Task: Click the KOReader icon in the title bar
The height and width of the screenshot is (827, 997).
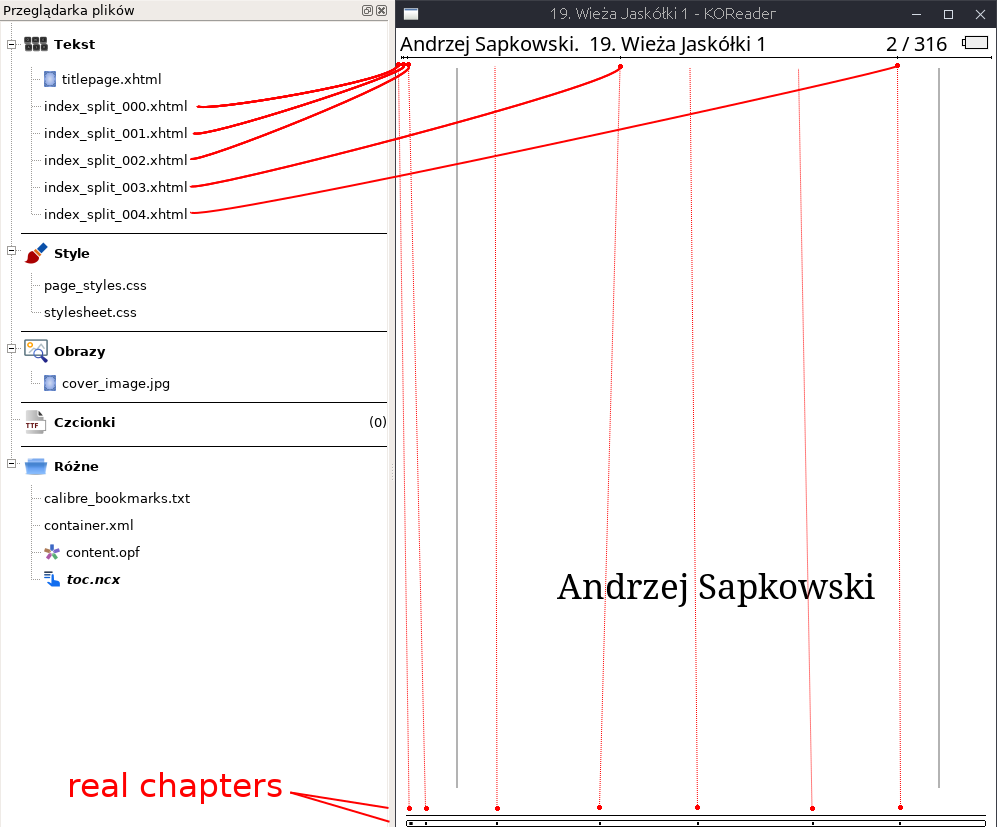Action: [x=410, y=14]
